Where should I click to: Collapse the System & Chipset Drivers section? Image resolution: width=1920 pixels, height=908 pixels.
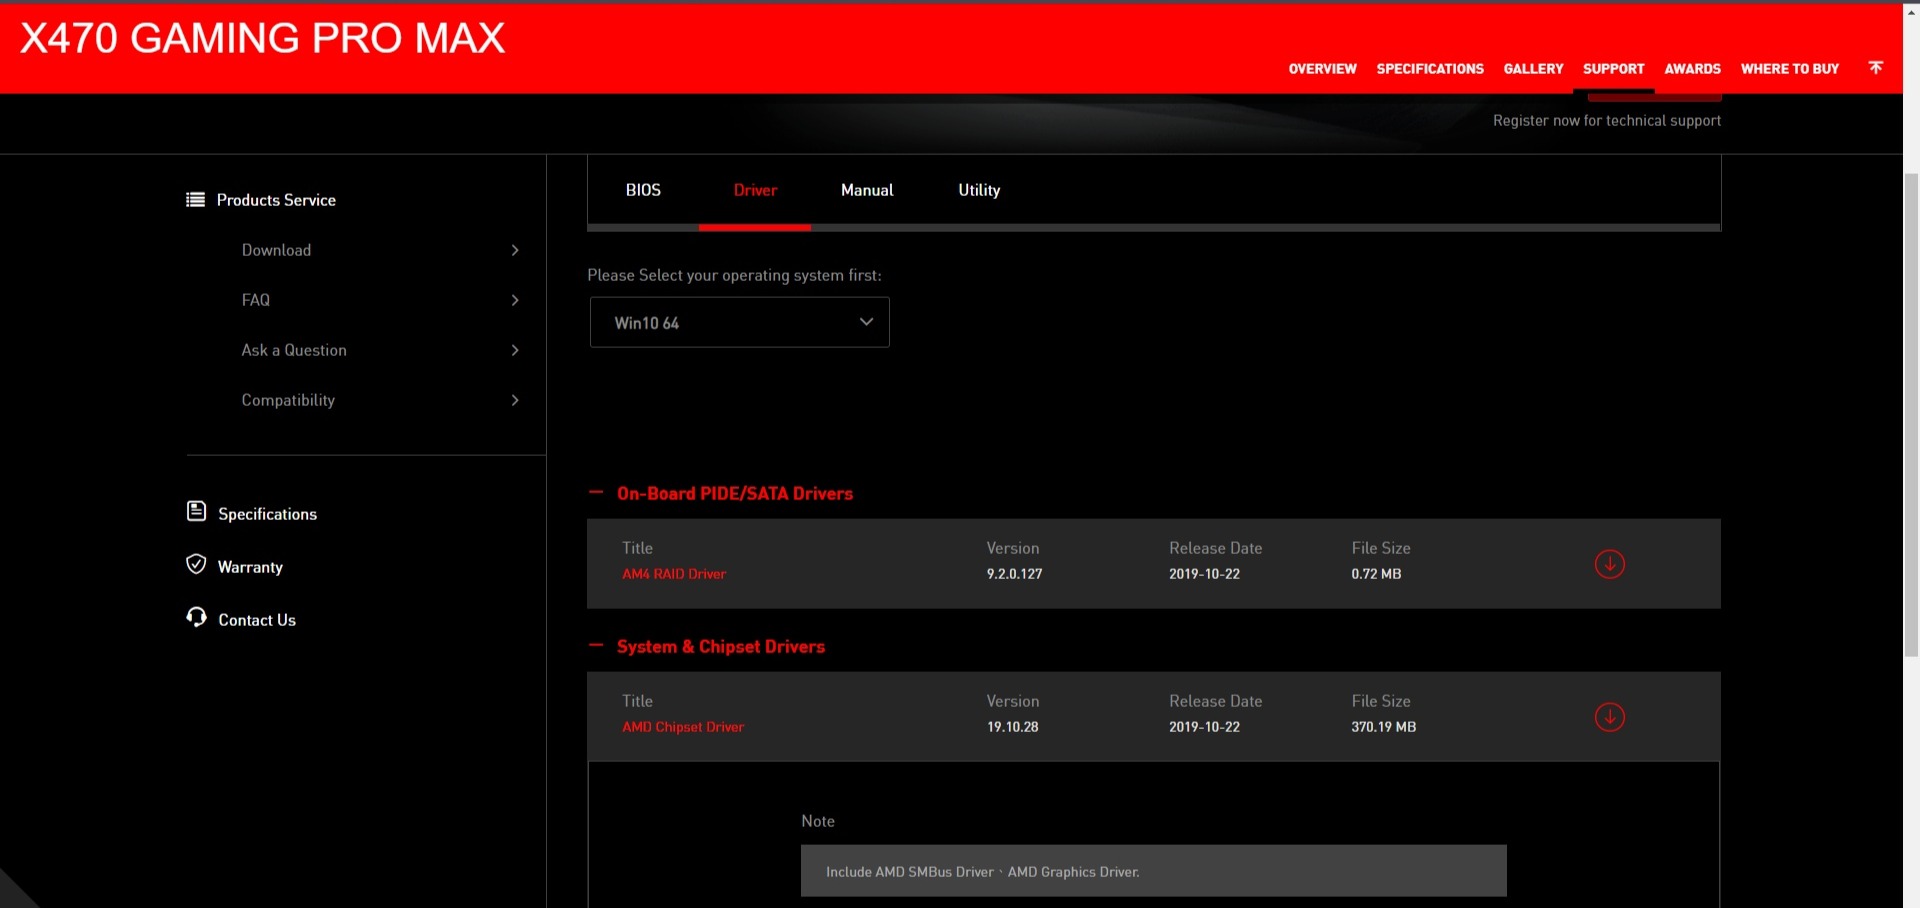[x=596, y=645]
